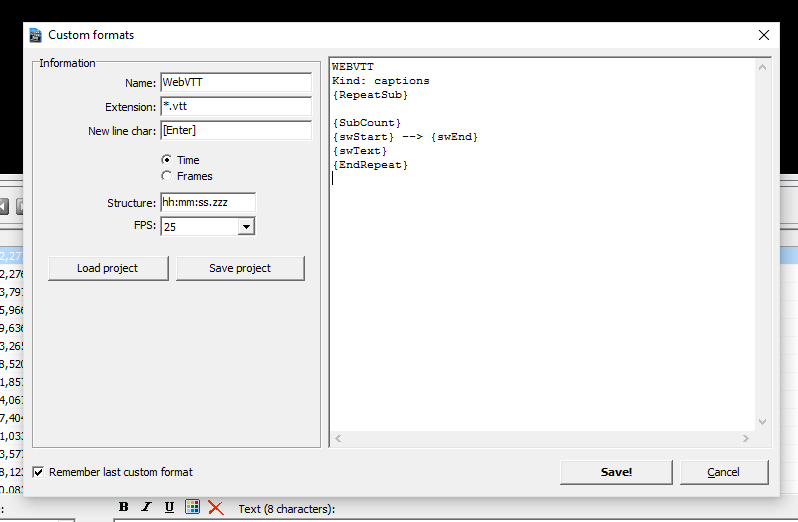Screen dimensions: 798x522
Task: Click the New line char field
Action: click(x=236, y=130)
